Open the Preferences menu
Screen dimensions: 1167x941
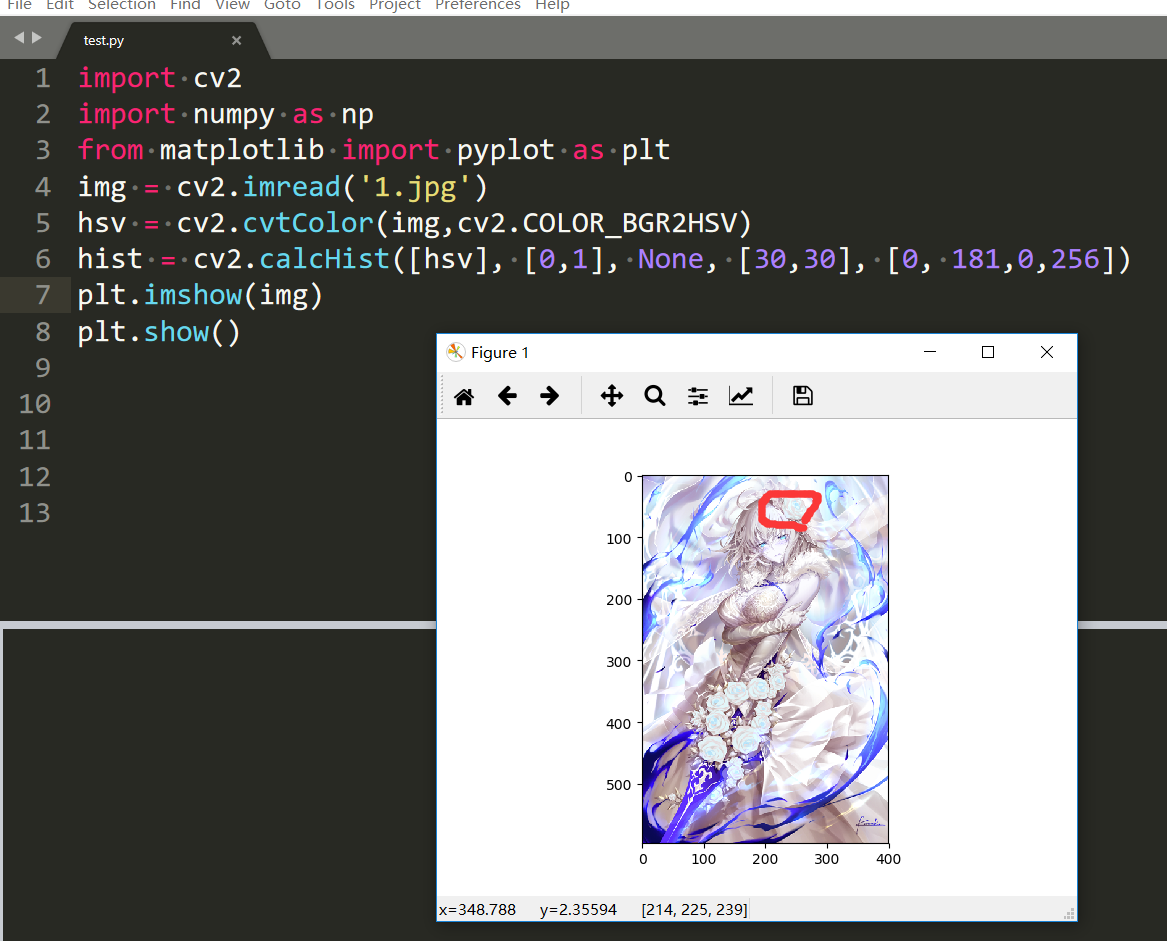coord(478,4)
